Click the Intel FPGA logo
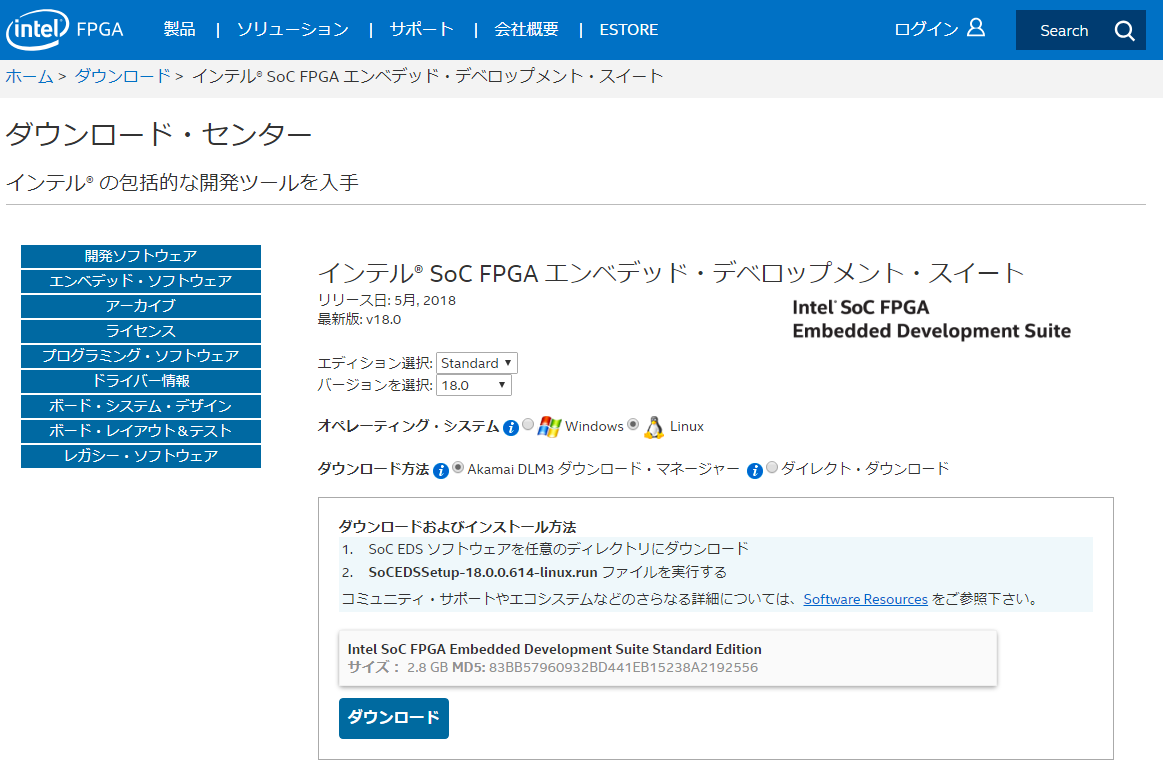1163x773 pixels. click(x=65, y=30)
